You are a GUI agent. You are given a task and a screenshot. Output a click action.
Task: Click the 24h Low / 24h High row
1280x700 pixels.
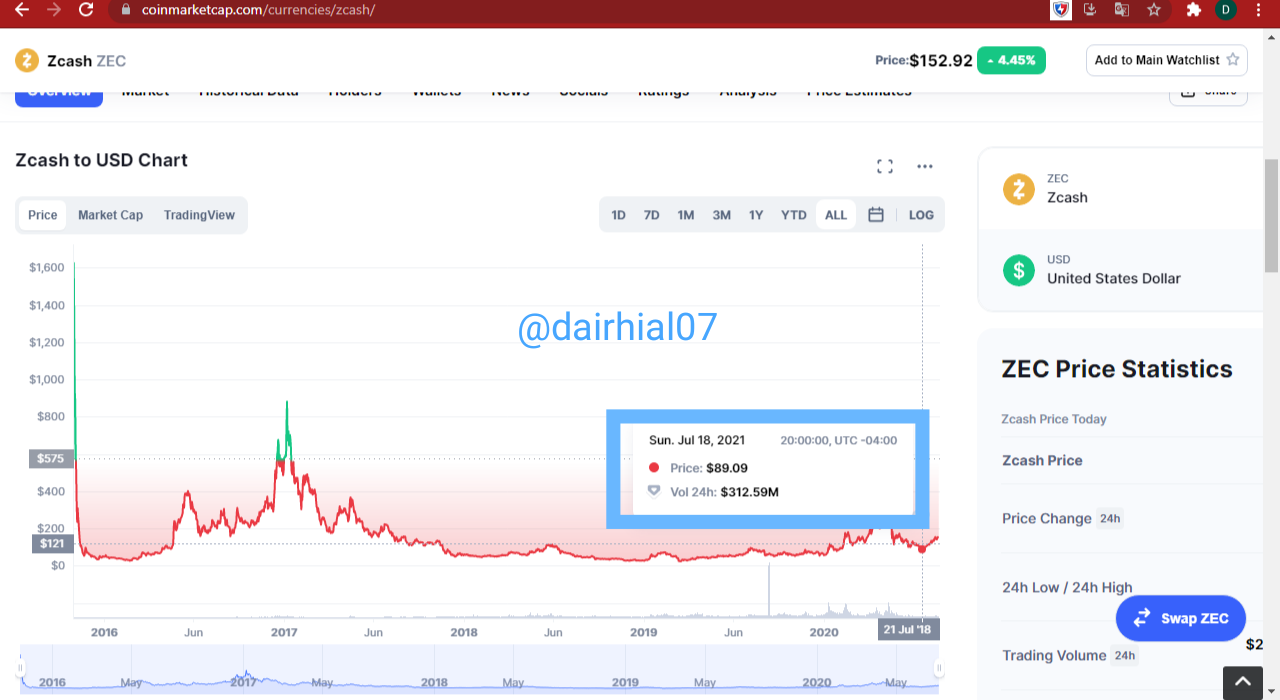click(1067, 587)
